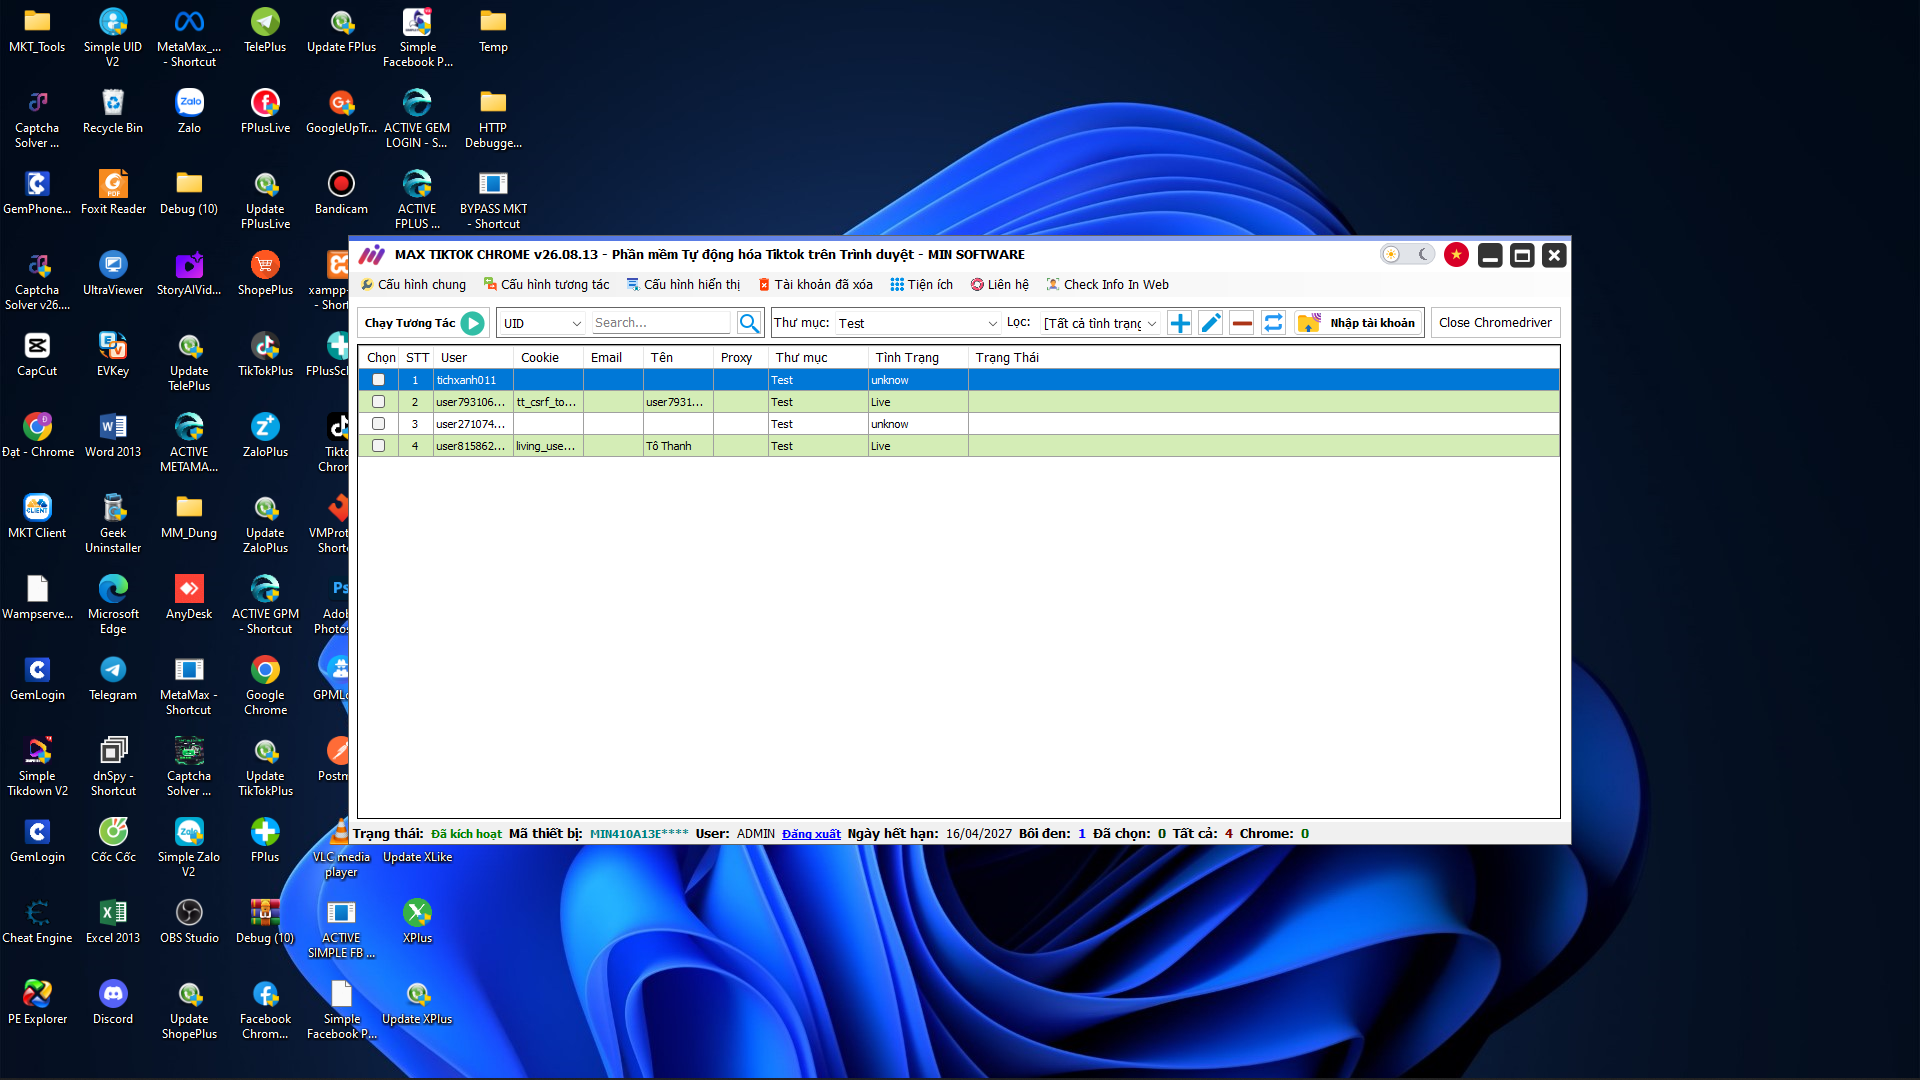Open Tiện ích menu
Image resolution: width=1920 pixels, height=1080 pixels.
click(921, 285)
